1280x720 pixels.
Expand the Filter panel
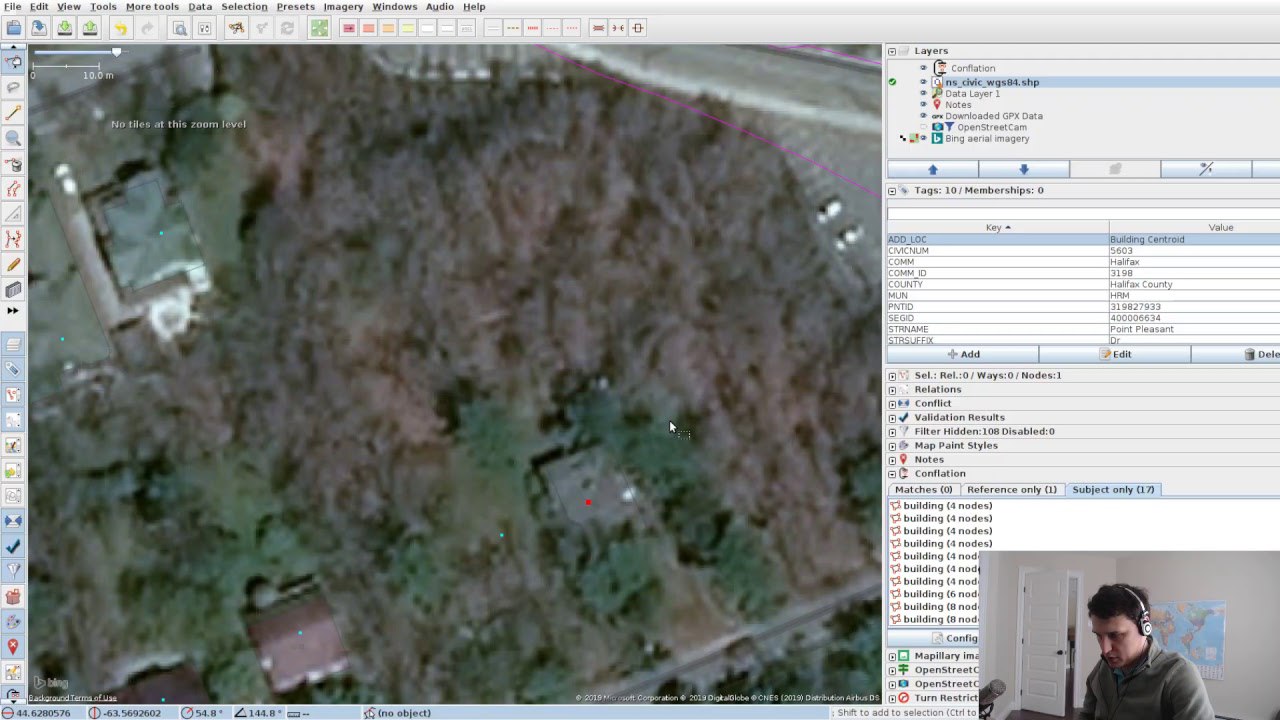pyautogui.click(x=892, y=432)
